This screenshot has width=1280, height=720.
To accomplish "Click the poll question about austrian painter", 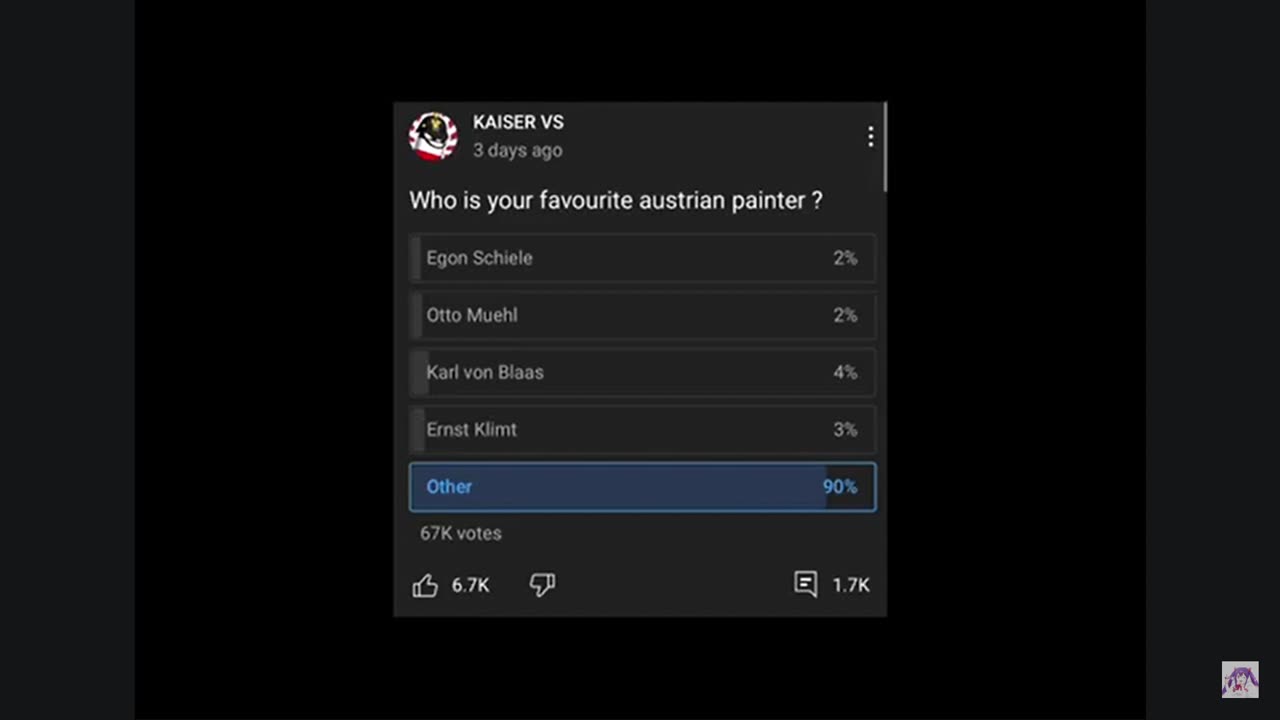I will [x=615, y=200].
